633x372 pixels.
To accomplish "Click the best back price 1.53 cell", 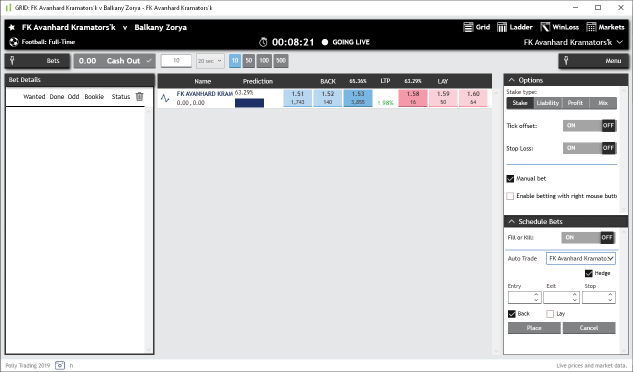I will click(x=358, y=98).
